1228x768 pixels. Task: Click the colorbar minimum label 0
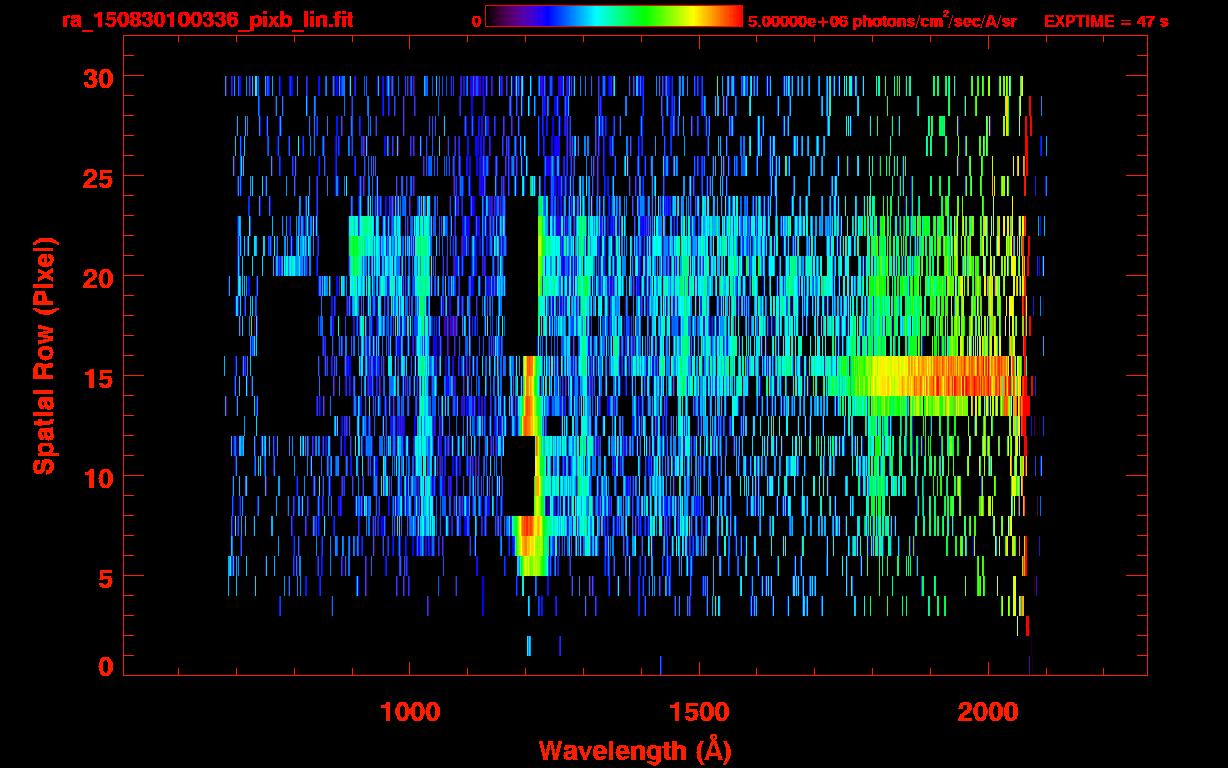tap(477, 21)
